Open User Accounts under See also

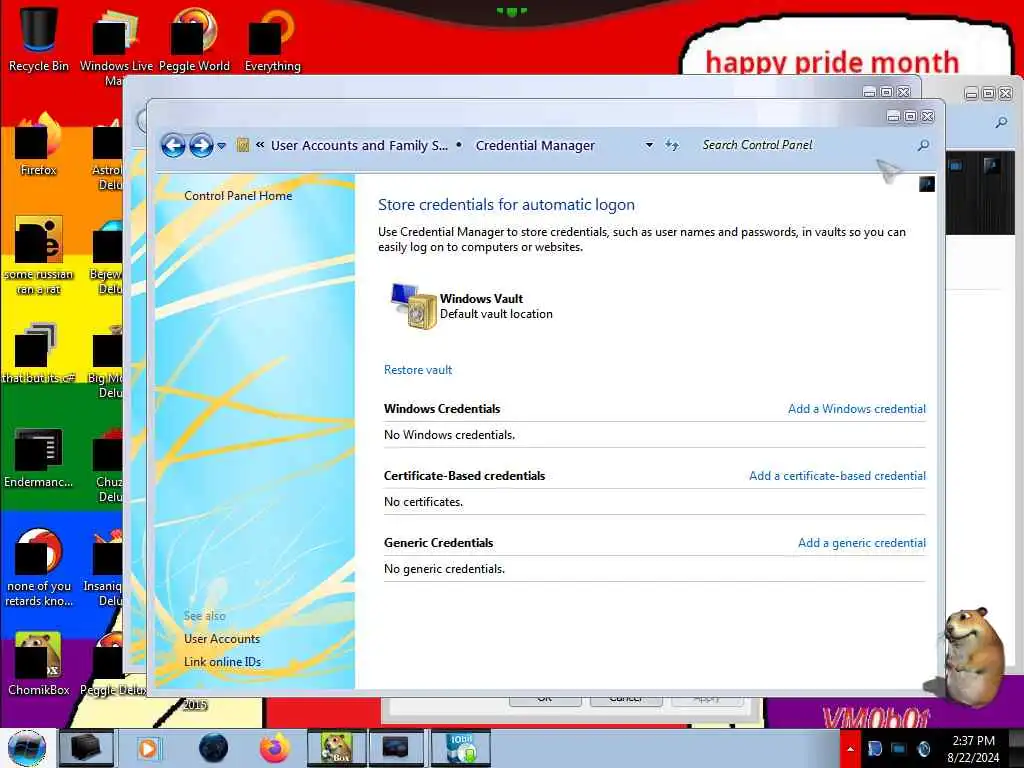tap(222, 639)
